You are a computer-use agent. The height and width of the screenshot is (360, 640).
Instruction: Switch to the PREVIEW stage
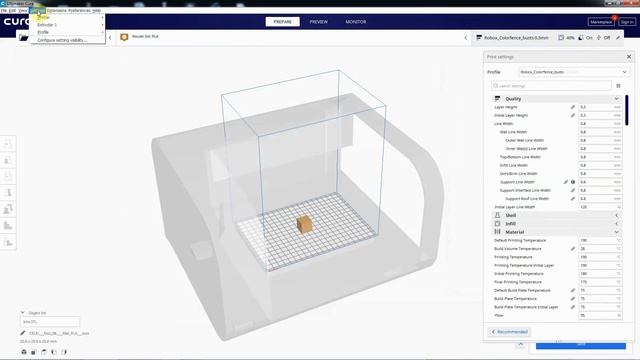(318, 22)
